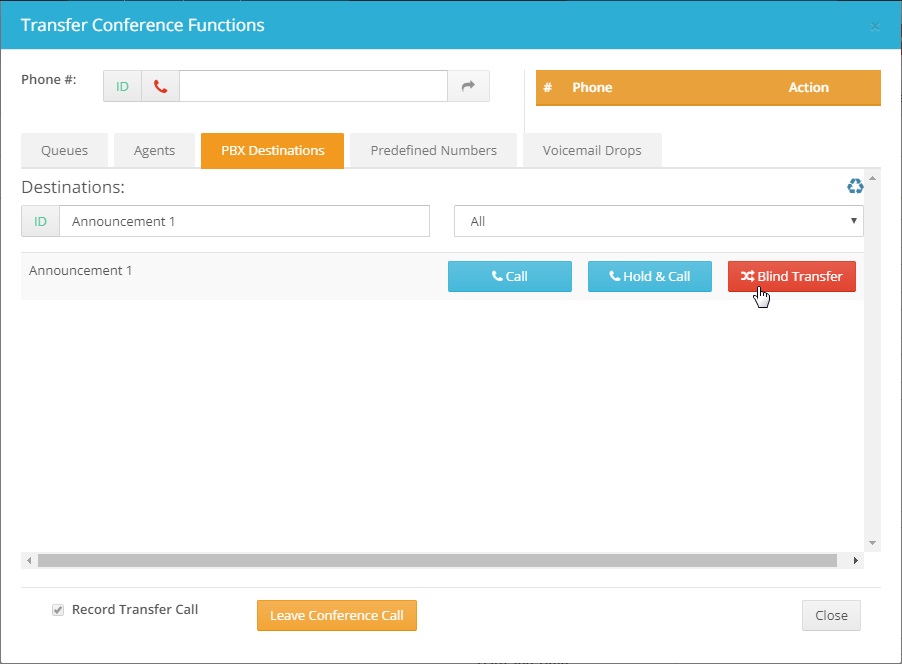Click the red phone handset icon
This screenshot has width=902, height=664.
(160, 86)
